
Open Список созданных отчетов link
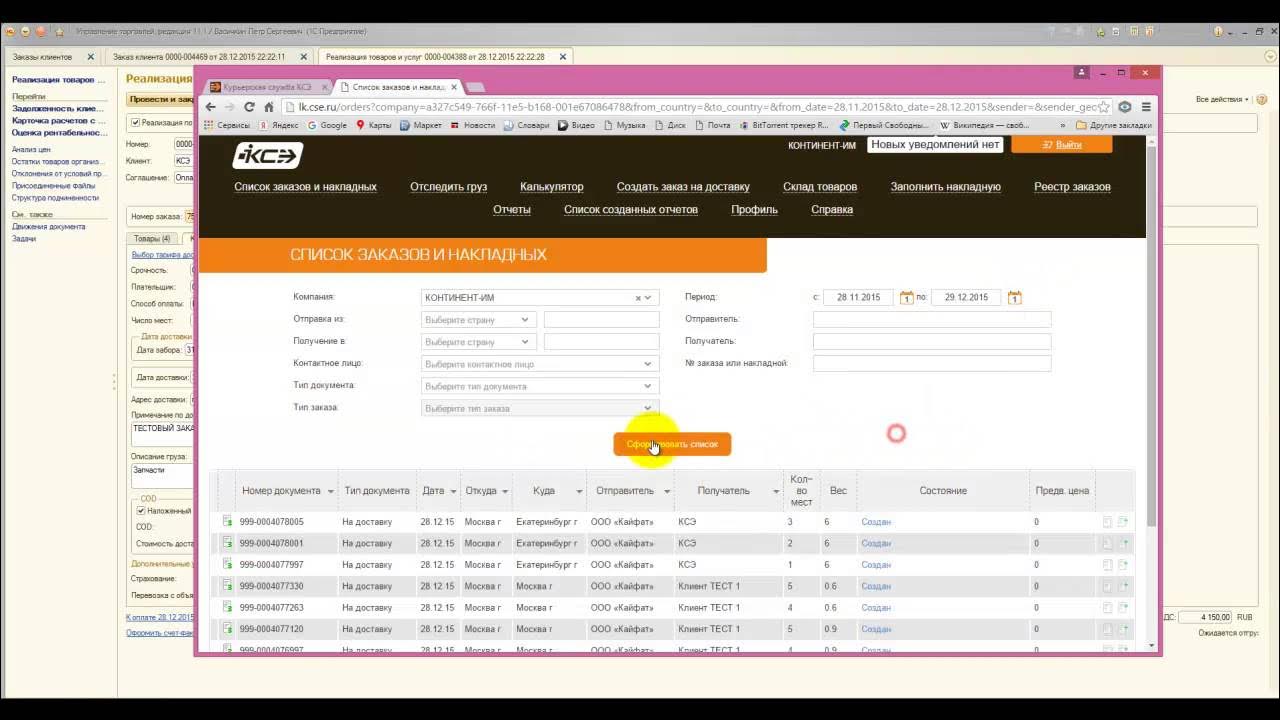pos(631,210)
